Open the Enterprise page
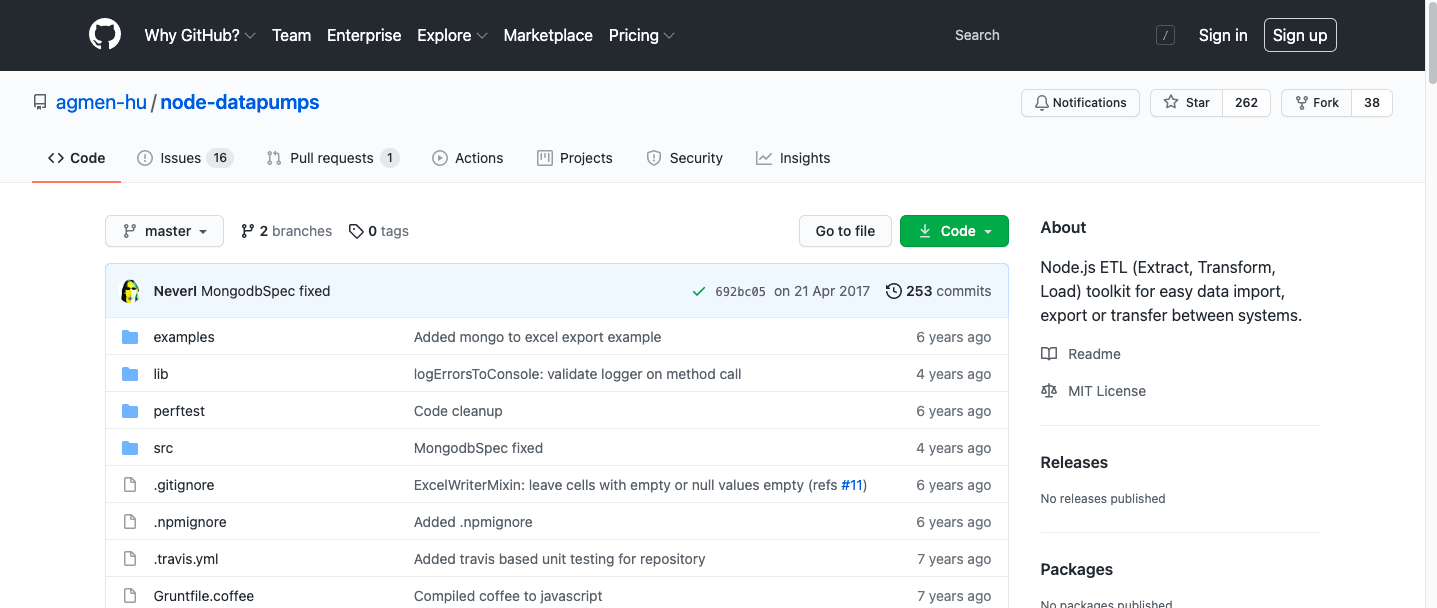 coord(364,35)
